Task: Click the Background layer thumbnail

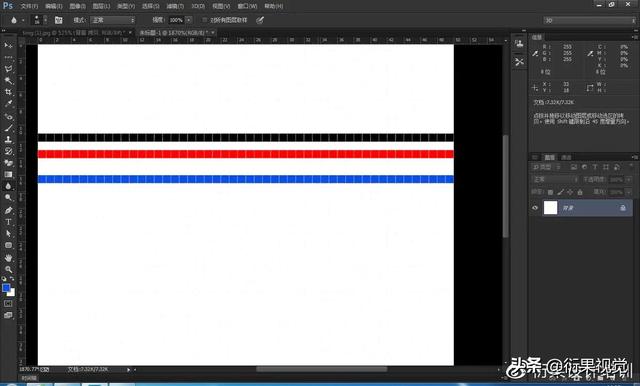Action: click(550, 207)
